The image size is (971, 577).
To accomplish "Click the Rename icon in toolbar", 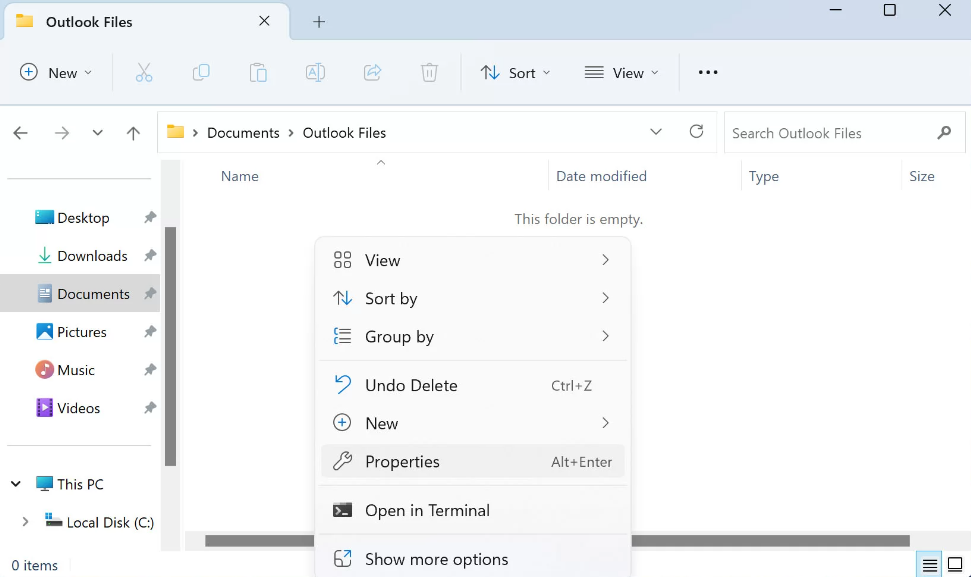I will pyautogui.click(x=315, y=72).
